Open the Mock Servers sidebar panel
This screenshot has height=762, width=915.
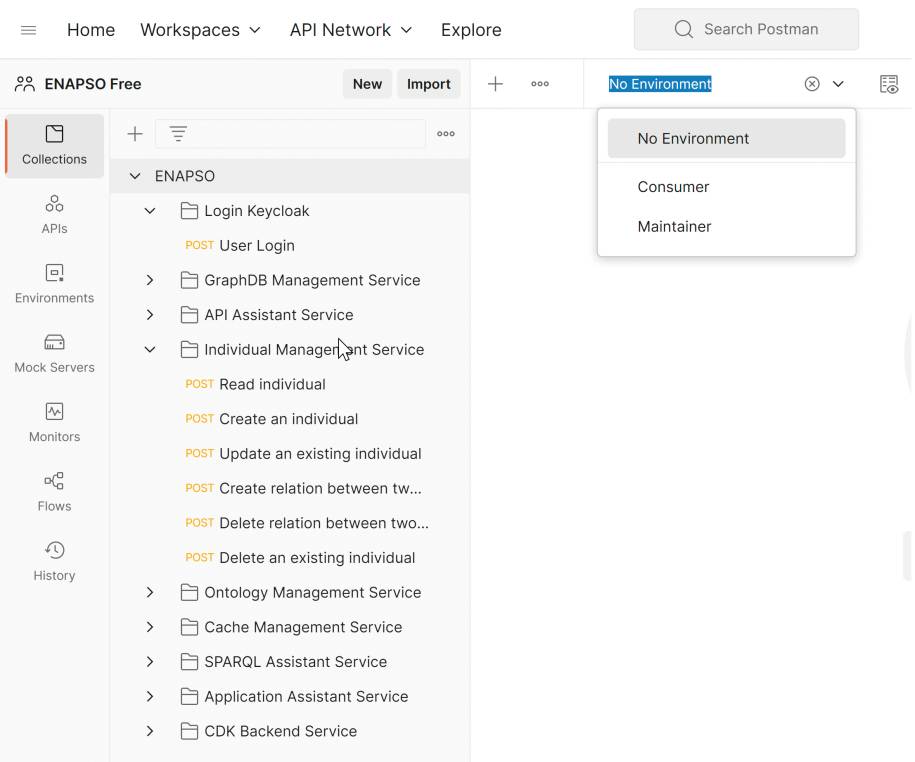tap(54, 354)
